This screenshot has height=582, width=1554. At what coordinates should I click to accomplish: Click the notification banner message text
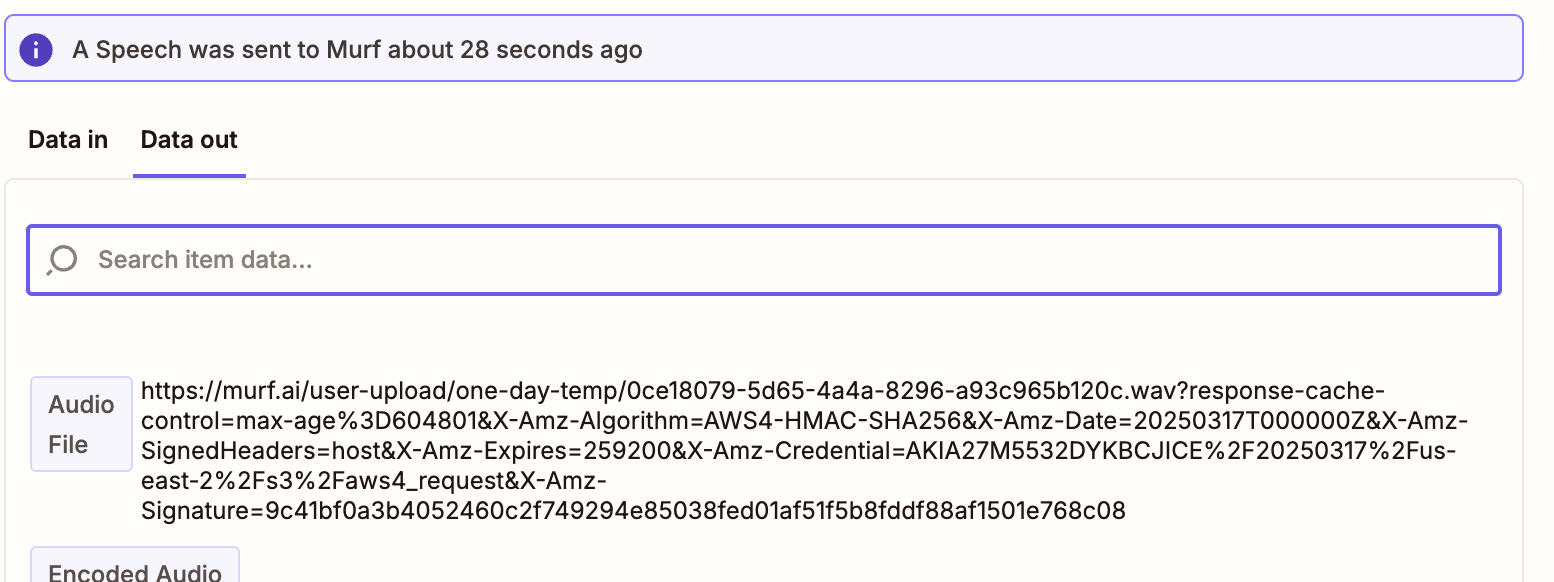[354, 48]
